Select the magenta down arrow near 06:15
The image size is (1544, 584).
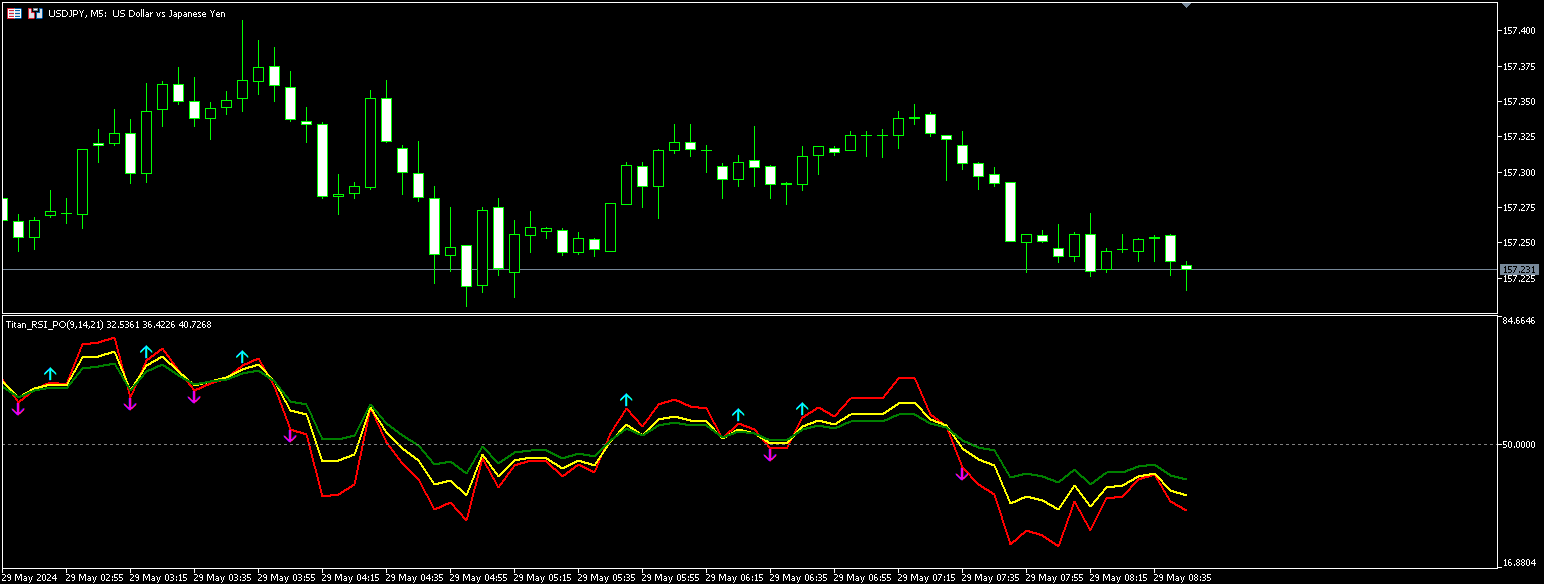tap(770, 455)
